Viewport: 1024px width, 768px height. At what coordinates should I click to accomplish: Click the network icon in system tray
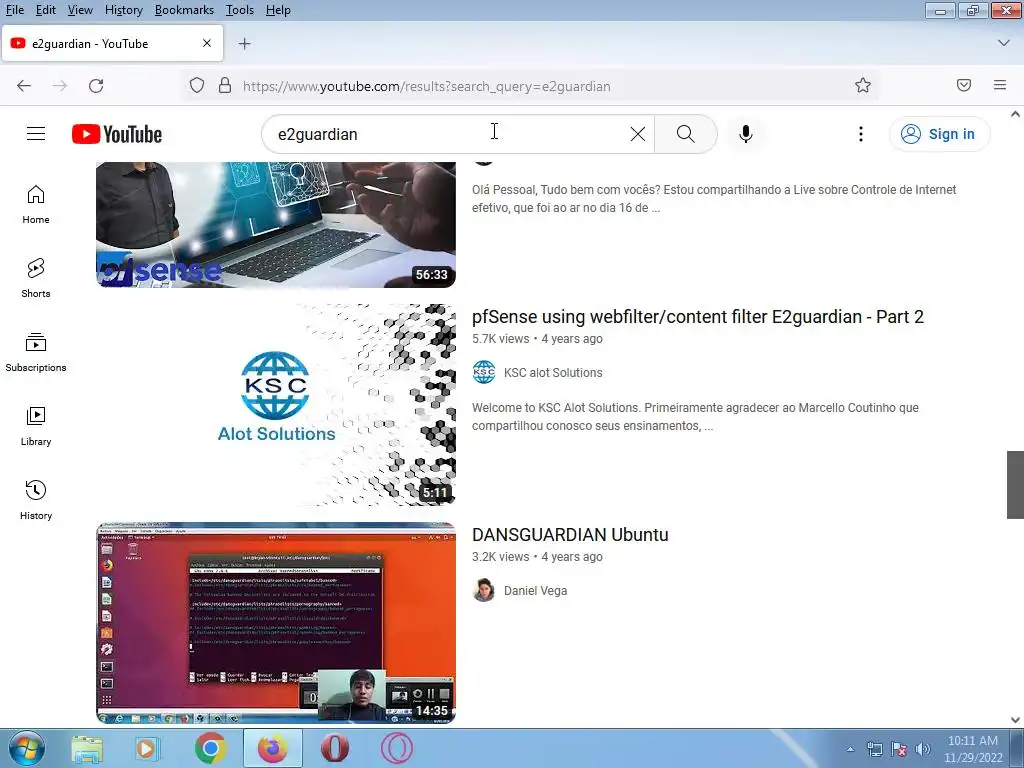874,749
